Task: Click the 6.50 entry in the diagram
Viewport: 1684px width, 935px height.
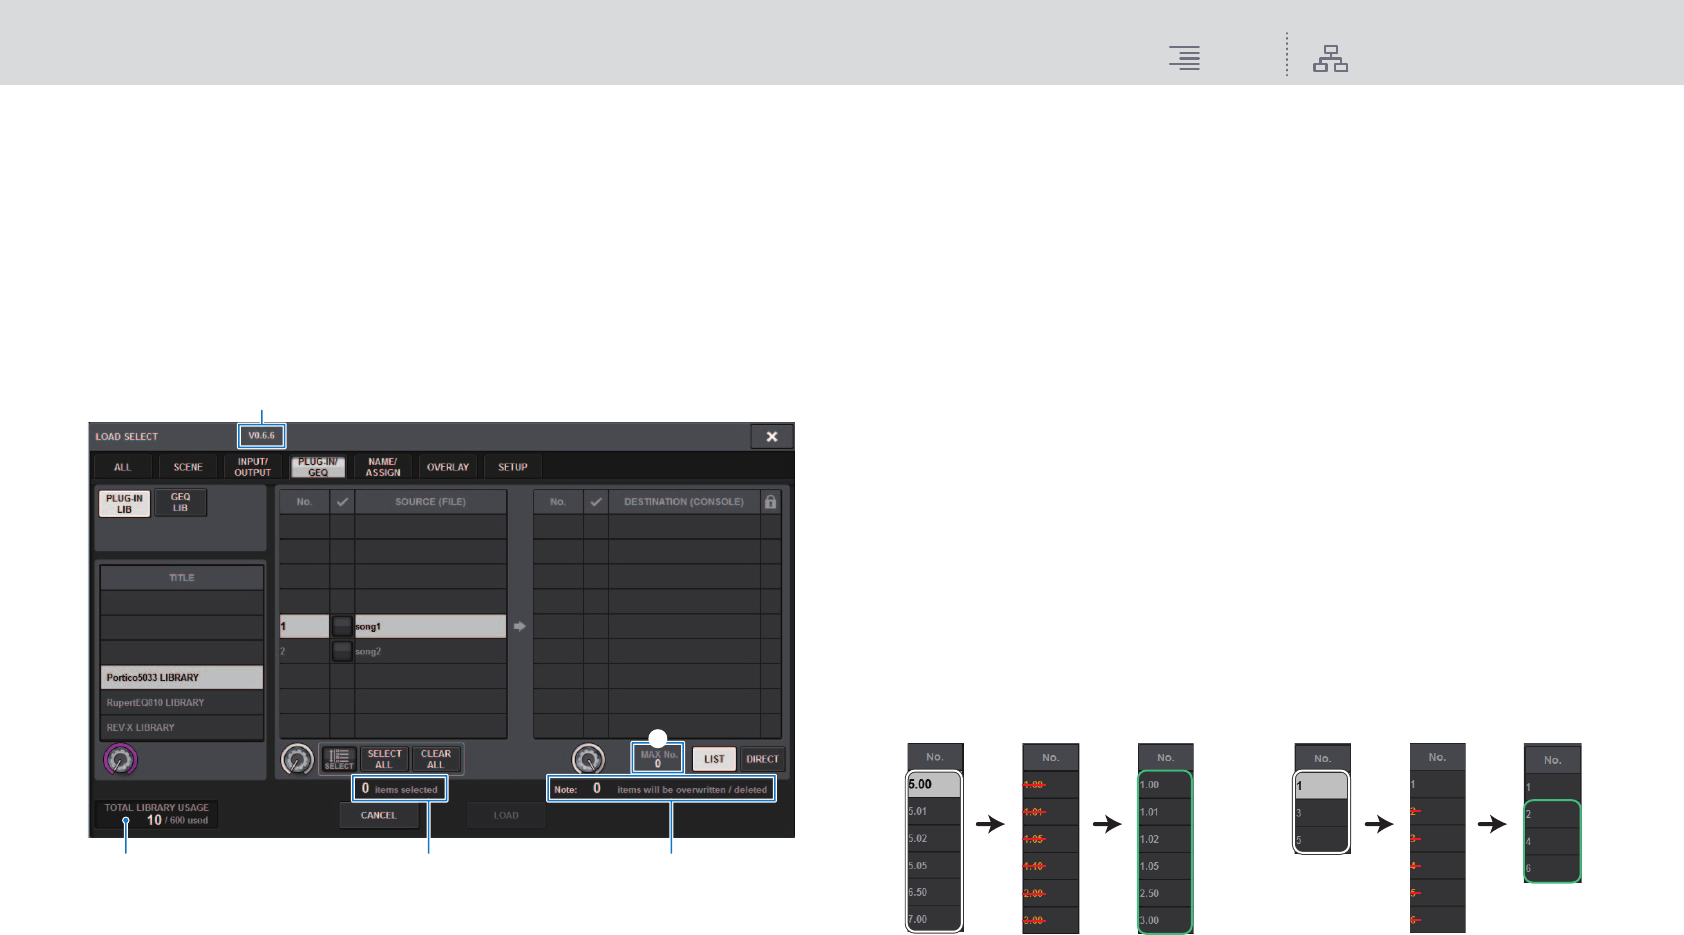Action: pyautogui.click(x=935, y=892)
